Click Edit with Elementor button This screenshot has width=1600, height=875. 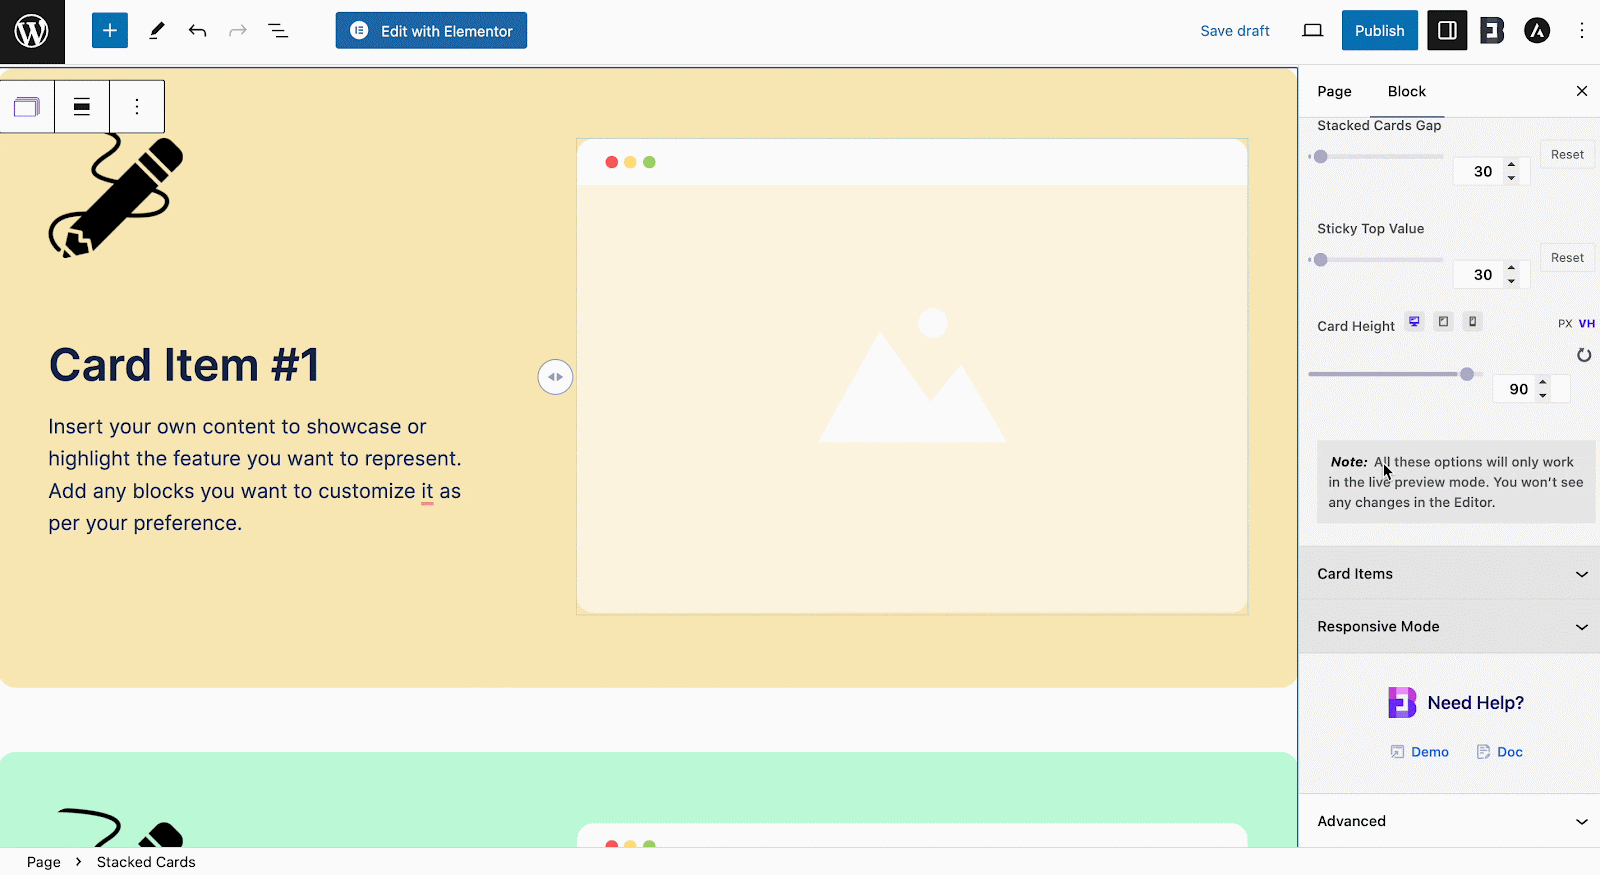click(x=431, y=31)
